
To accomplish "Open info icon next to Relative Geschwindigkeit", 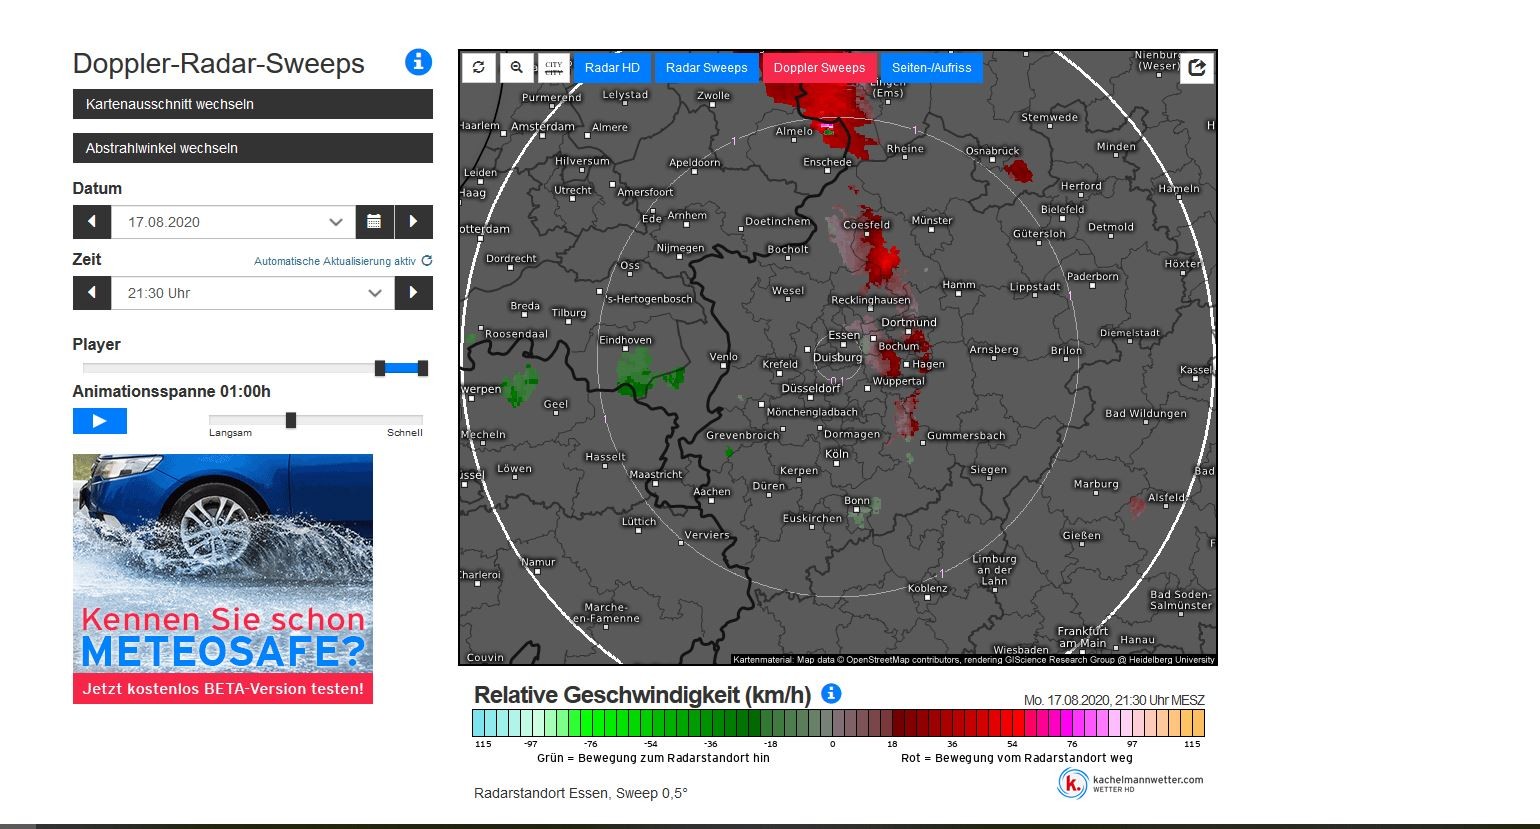I will click(x=831, y=693).
